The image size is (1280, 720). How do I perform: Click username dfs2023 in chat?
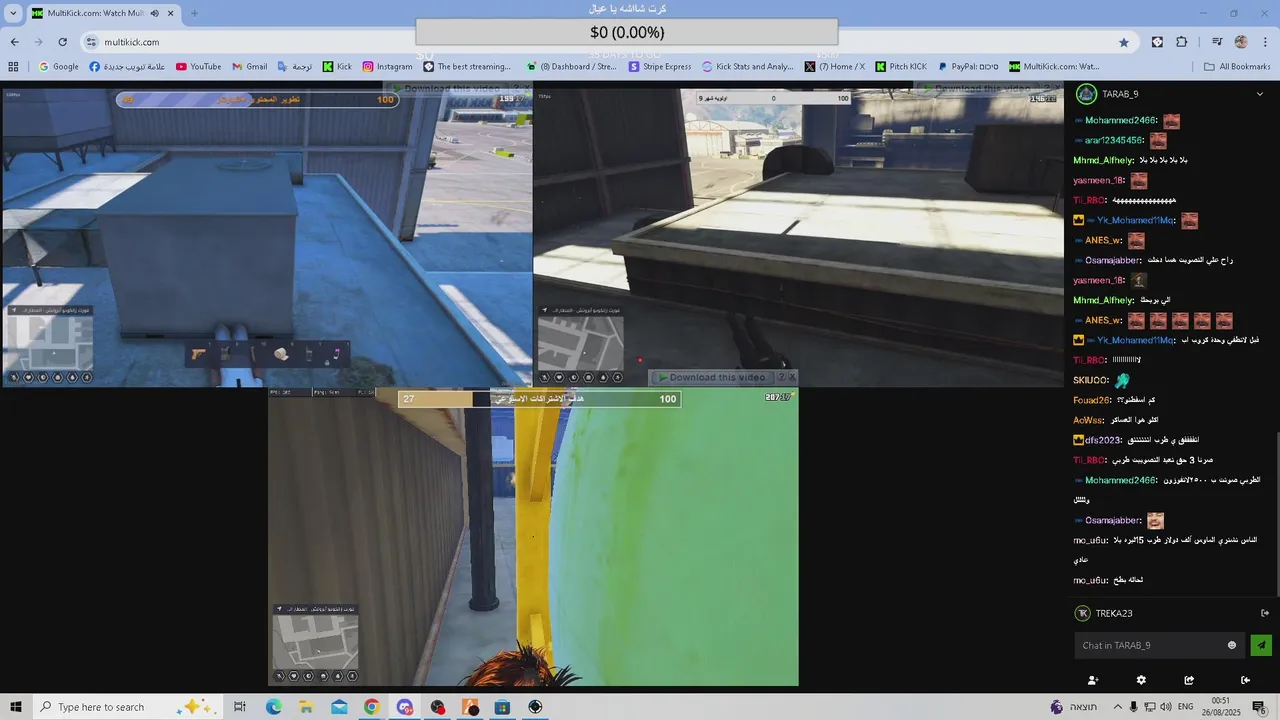tap(1102, 440)
